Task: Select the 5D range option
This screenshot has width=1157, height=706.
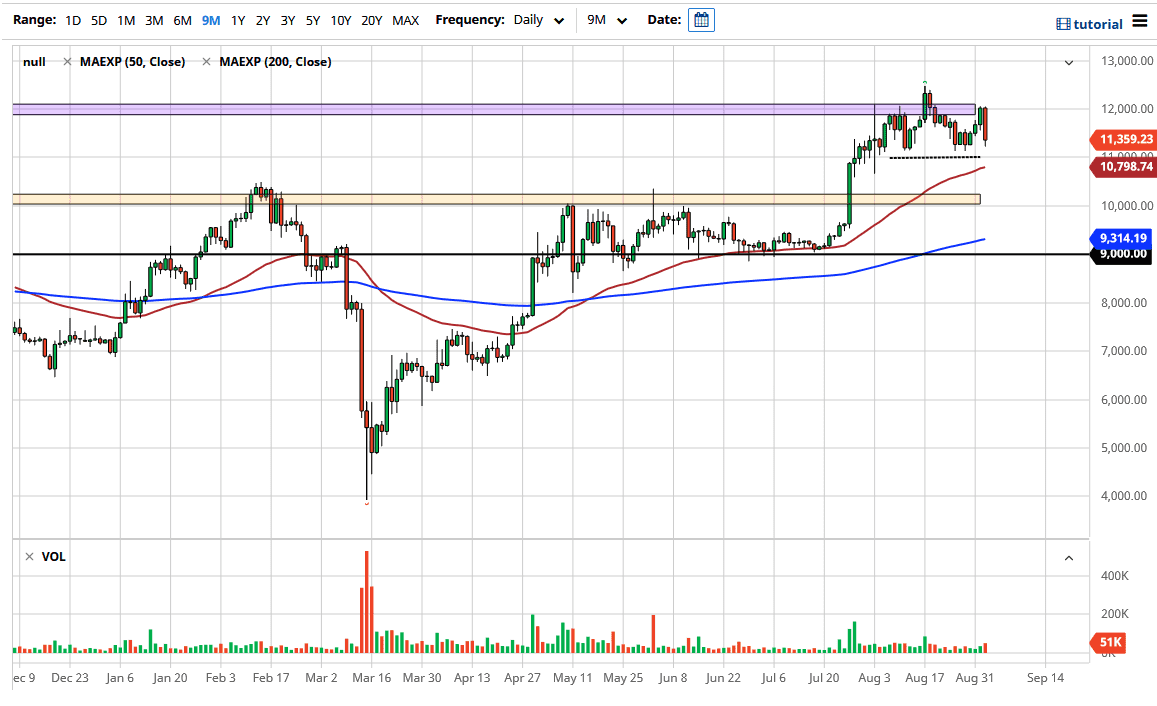Action: [x=98, y=19]
